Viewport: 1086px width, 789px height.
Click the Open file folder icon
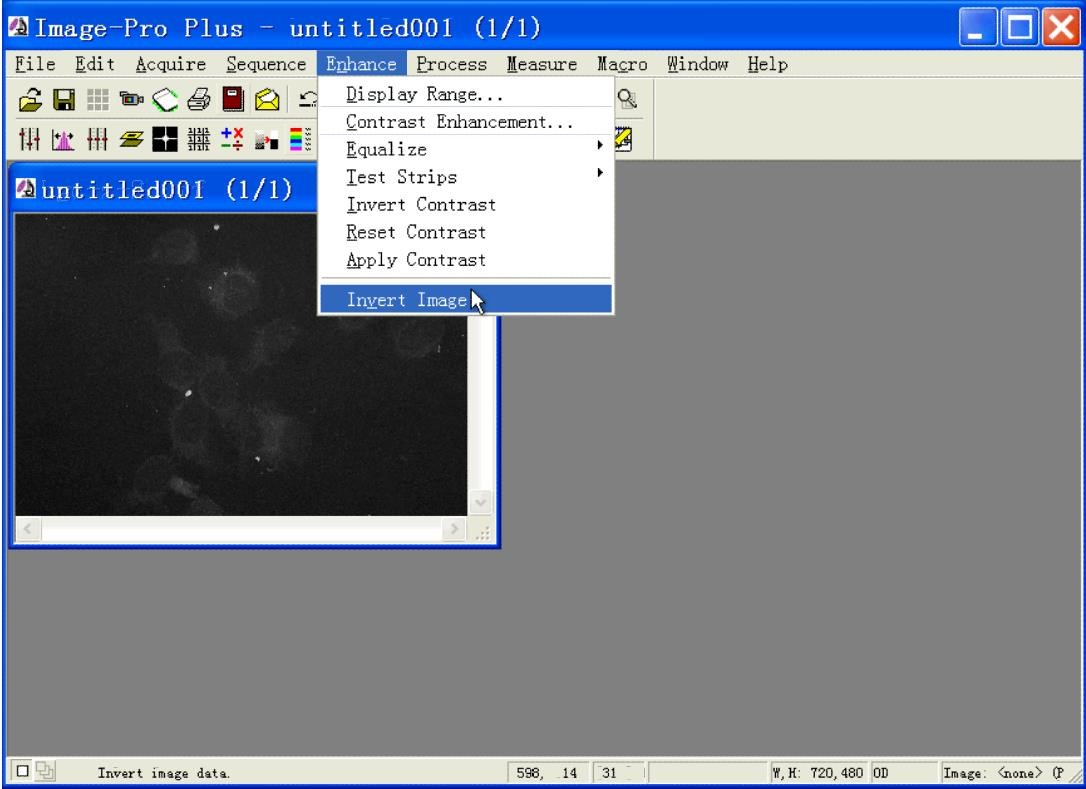[30, 100]
